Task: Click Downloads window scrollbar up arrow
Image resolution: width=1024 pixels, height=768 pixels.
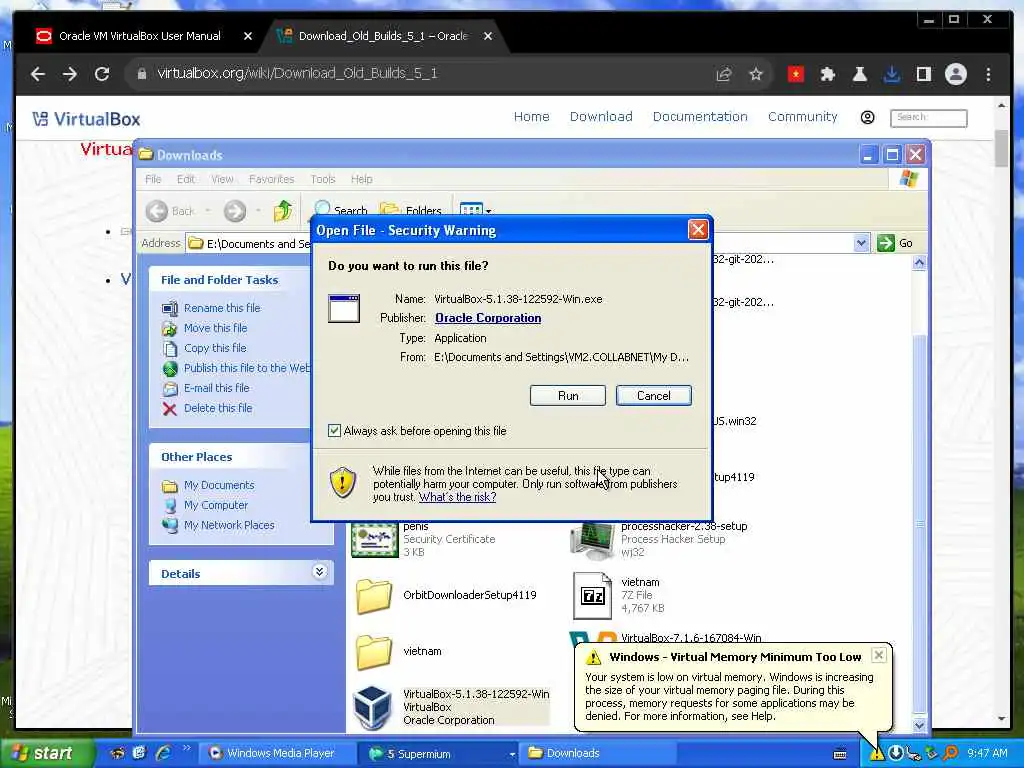Action: (919, 263)
